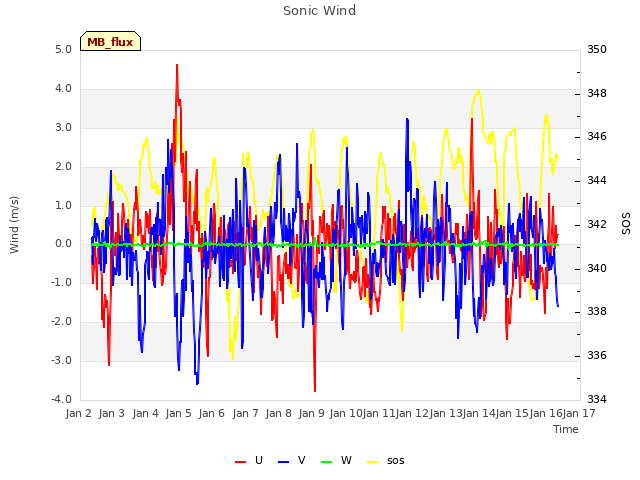The width and height of the screenshot is (640, 480).
Task: Click the yellow sos legend swatch
Action: pos(373,461)
